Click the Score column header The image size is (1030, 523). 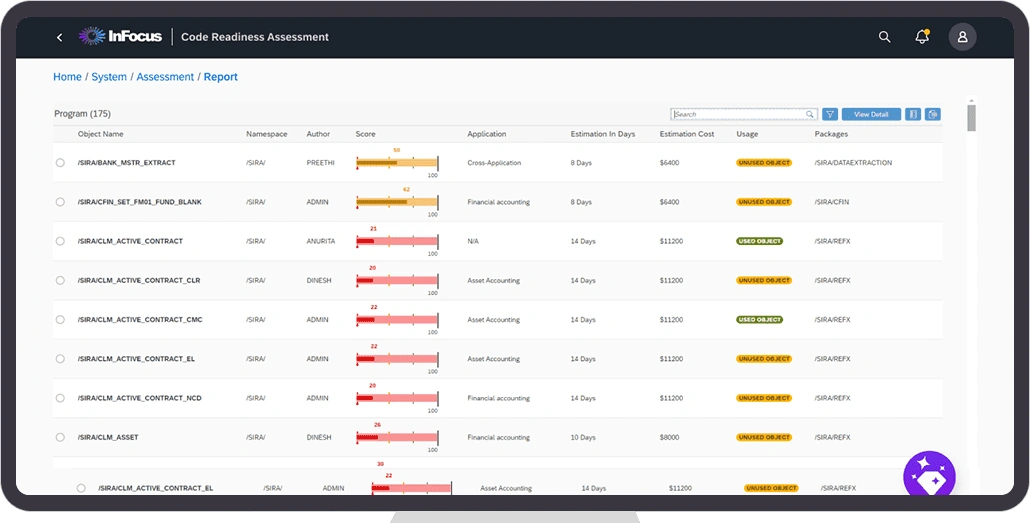click(x=366, y=134)
